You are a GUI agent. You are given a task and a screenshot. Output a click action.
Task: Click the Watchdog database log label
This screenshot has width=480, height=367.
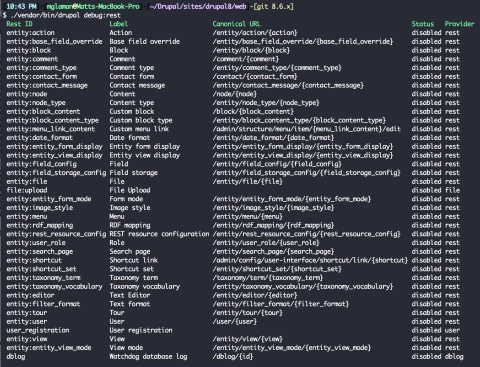click(x=148, y=357)
